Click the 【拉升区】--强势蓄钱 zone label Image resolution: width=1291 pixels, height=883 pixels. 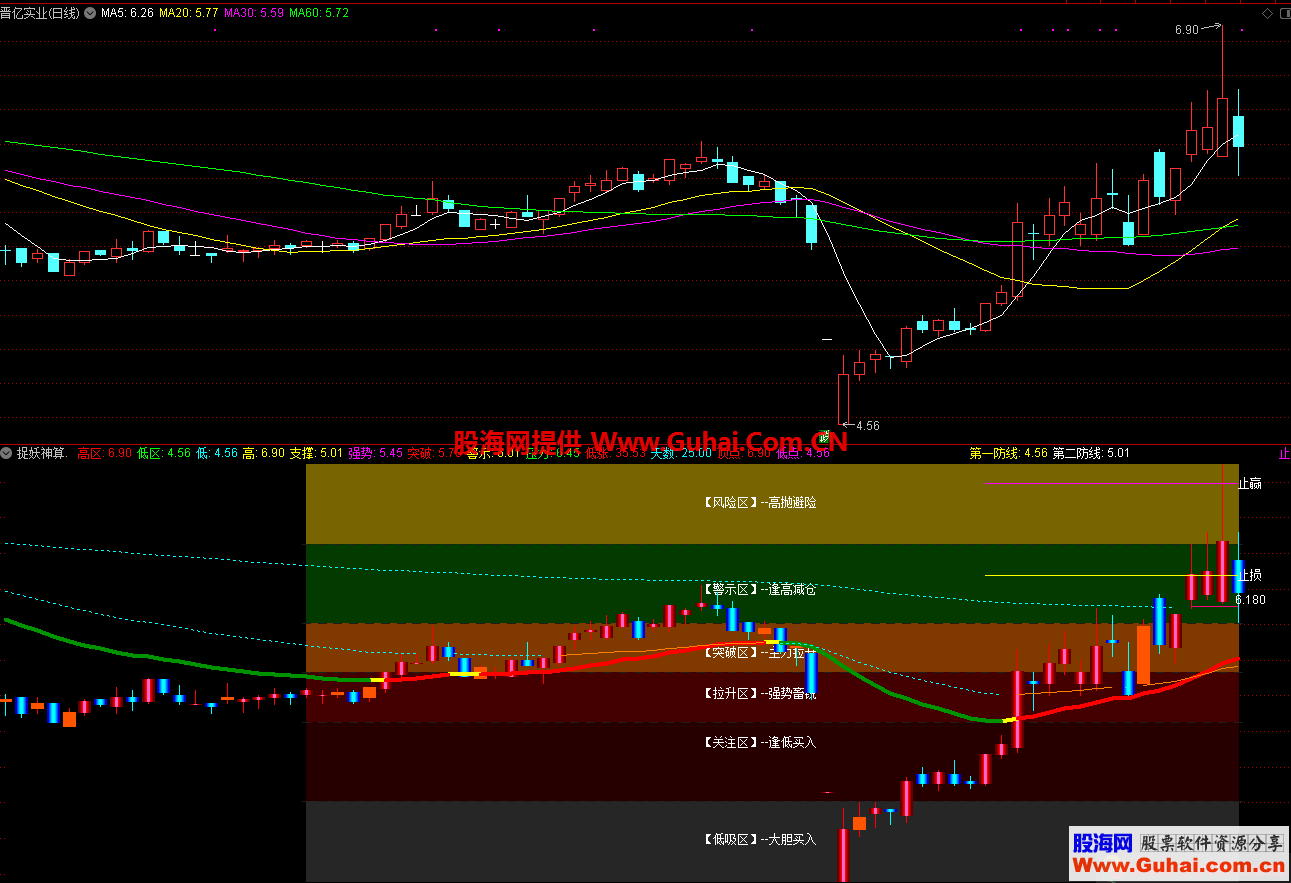pyautogui.click(x=758, y=692)
